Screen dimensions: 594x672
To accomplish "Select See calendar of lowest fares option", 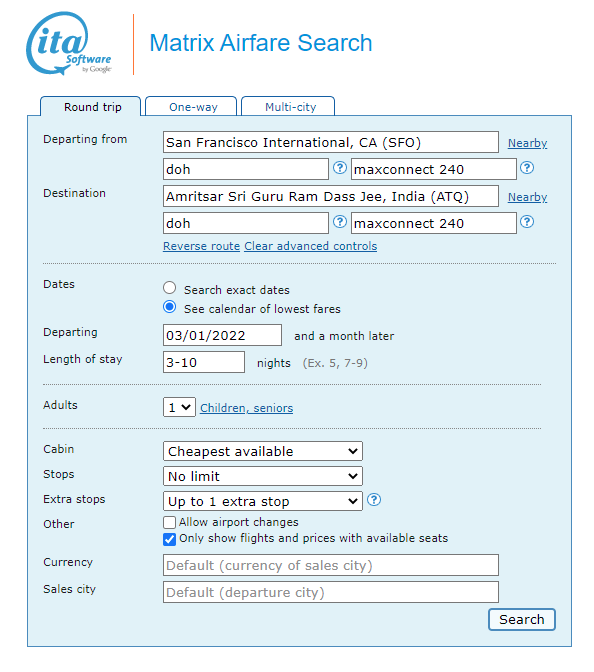I will [170, 307].
